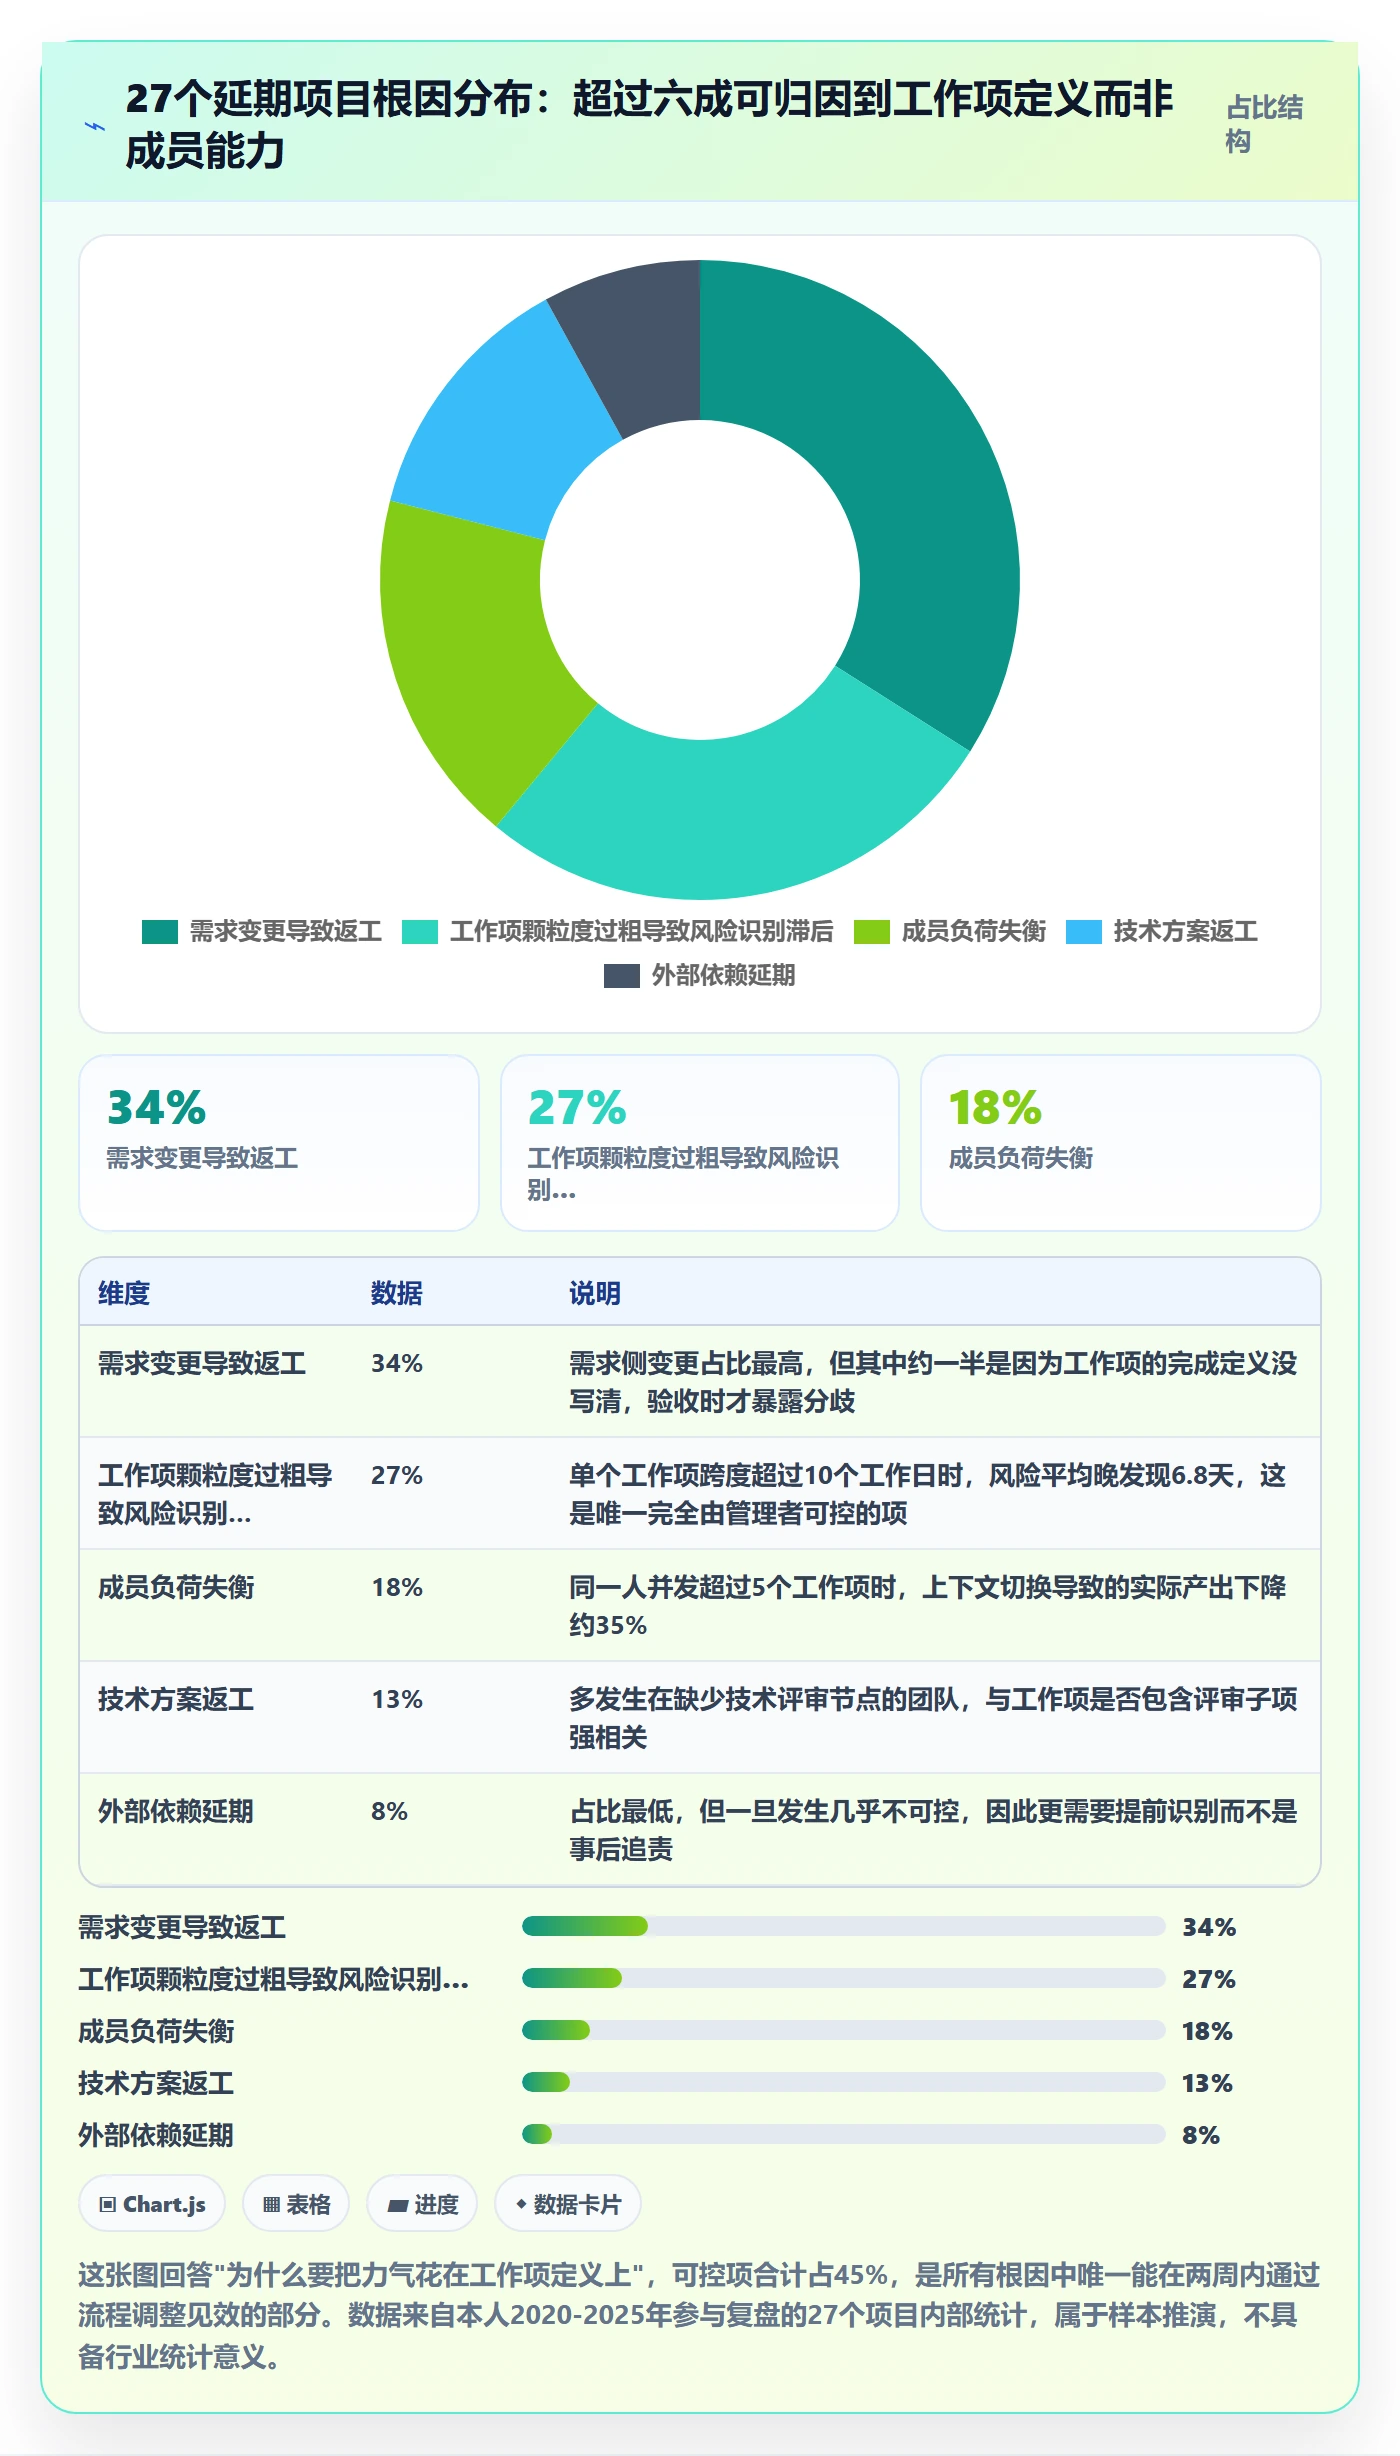Click the 数据卡片 tag chip
This screenshot has height=2456, width=1400.
click(x=567, y=2203)
